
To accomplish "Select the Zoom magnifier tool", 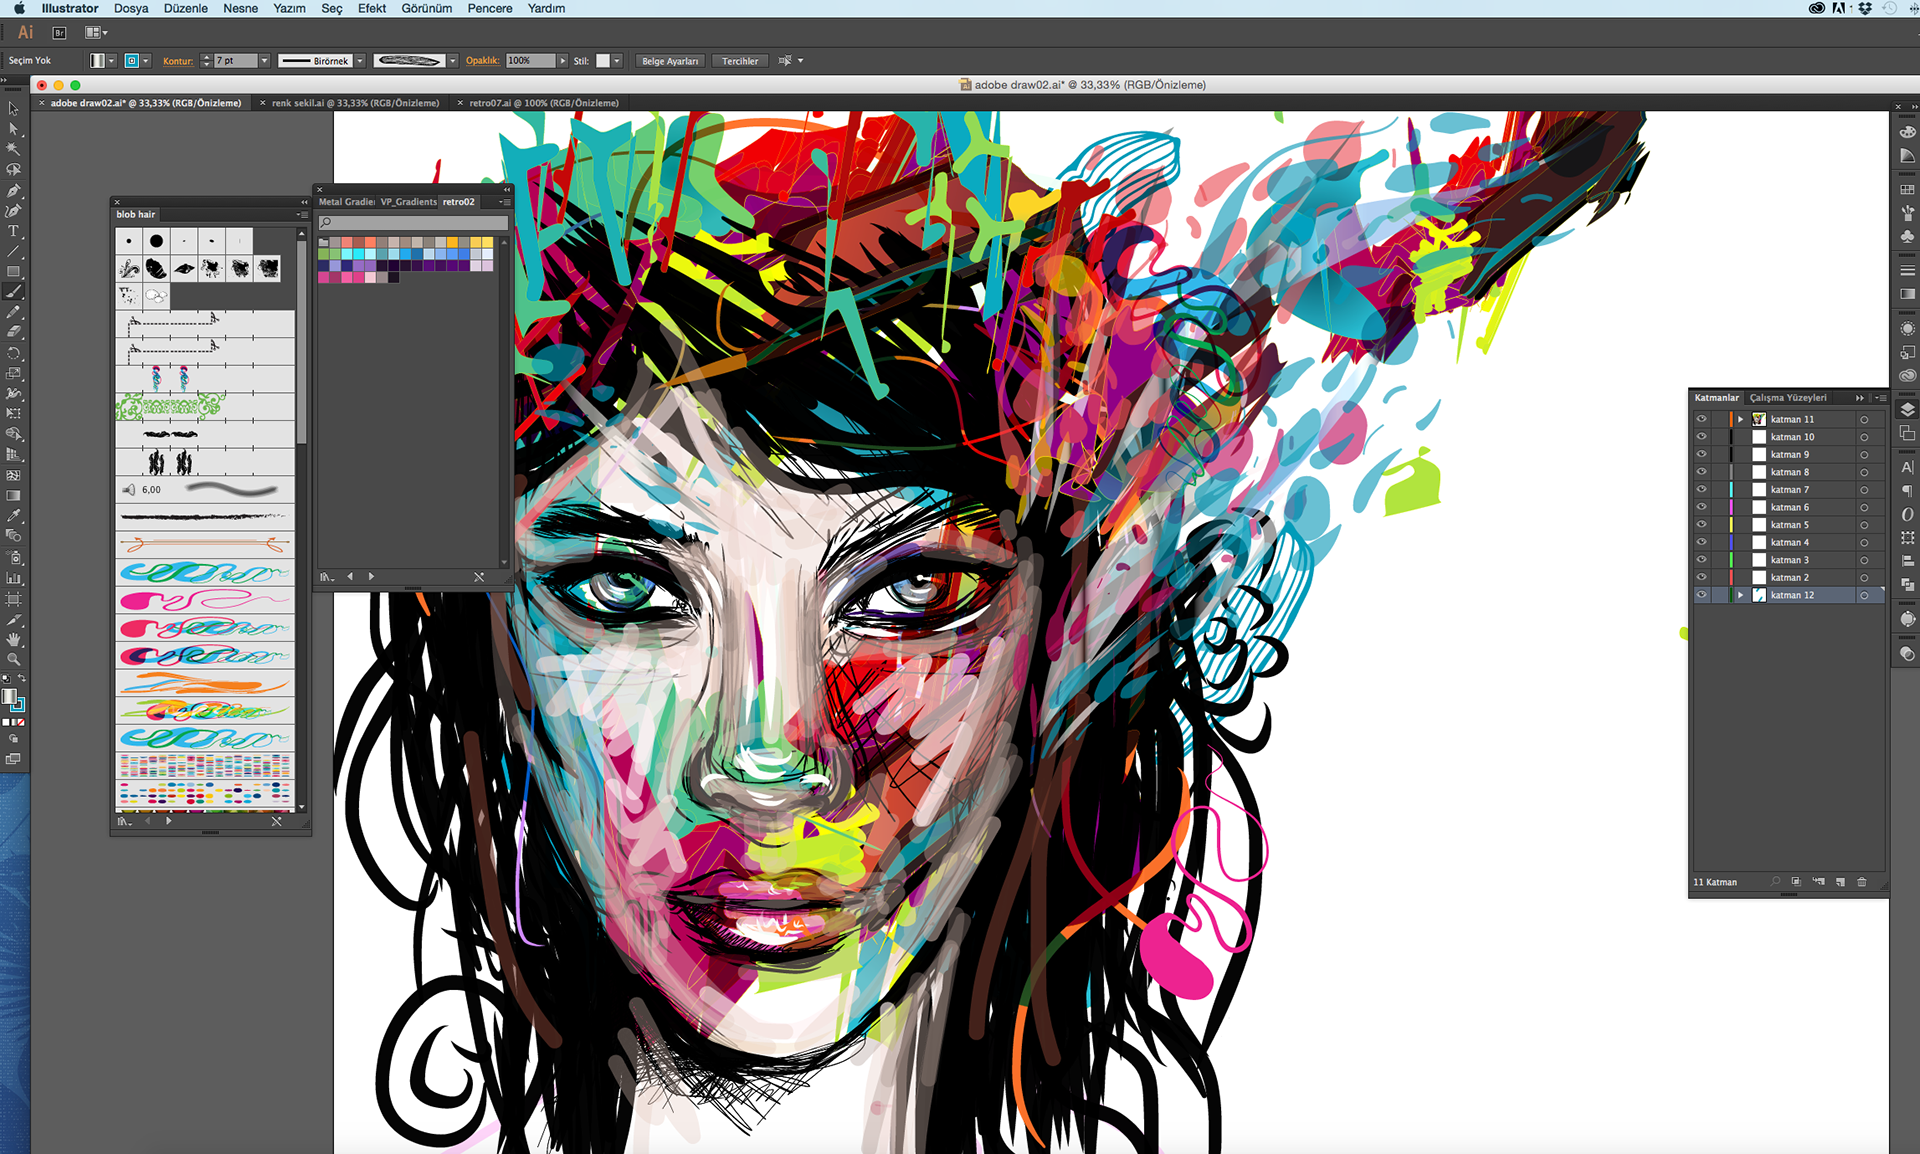I will (13, 660).
